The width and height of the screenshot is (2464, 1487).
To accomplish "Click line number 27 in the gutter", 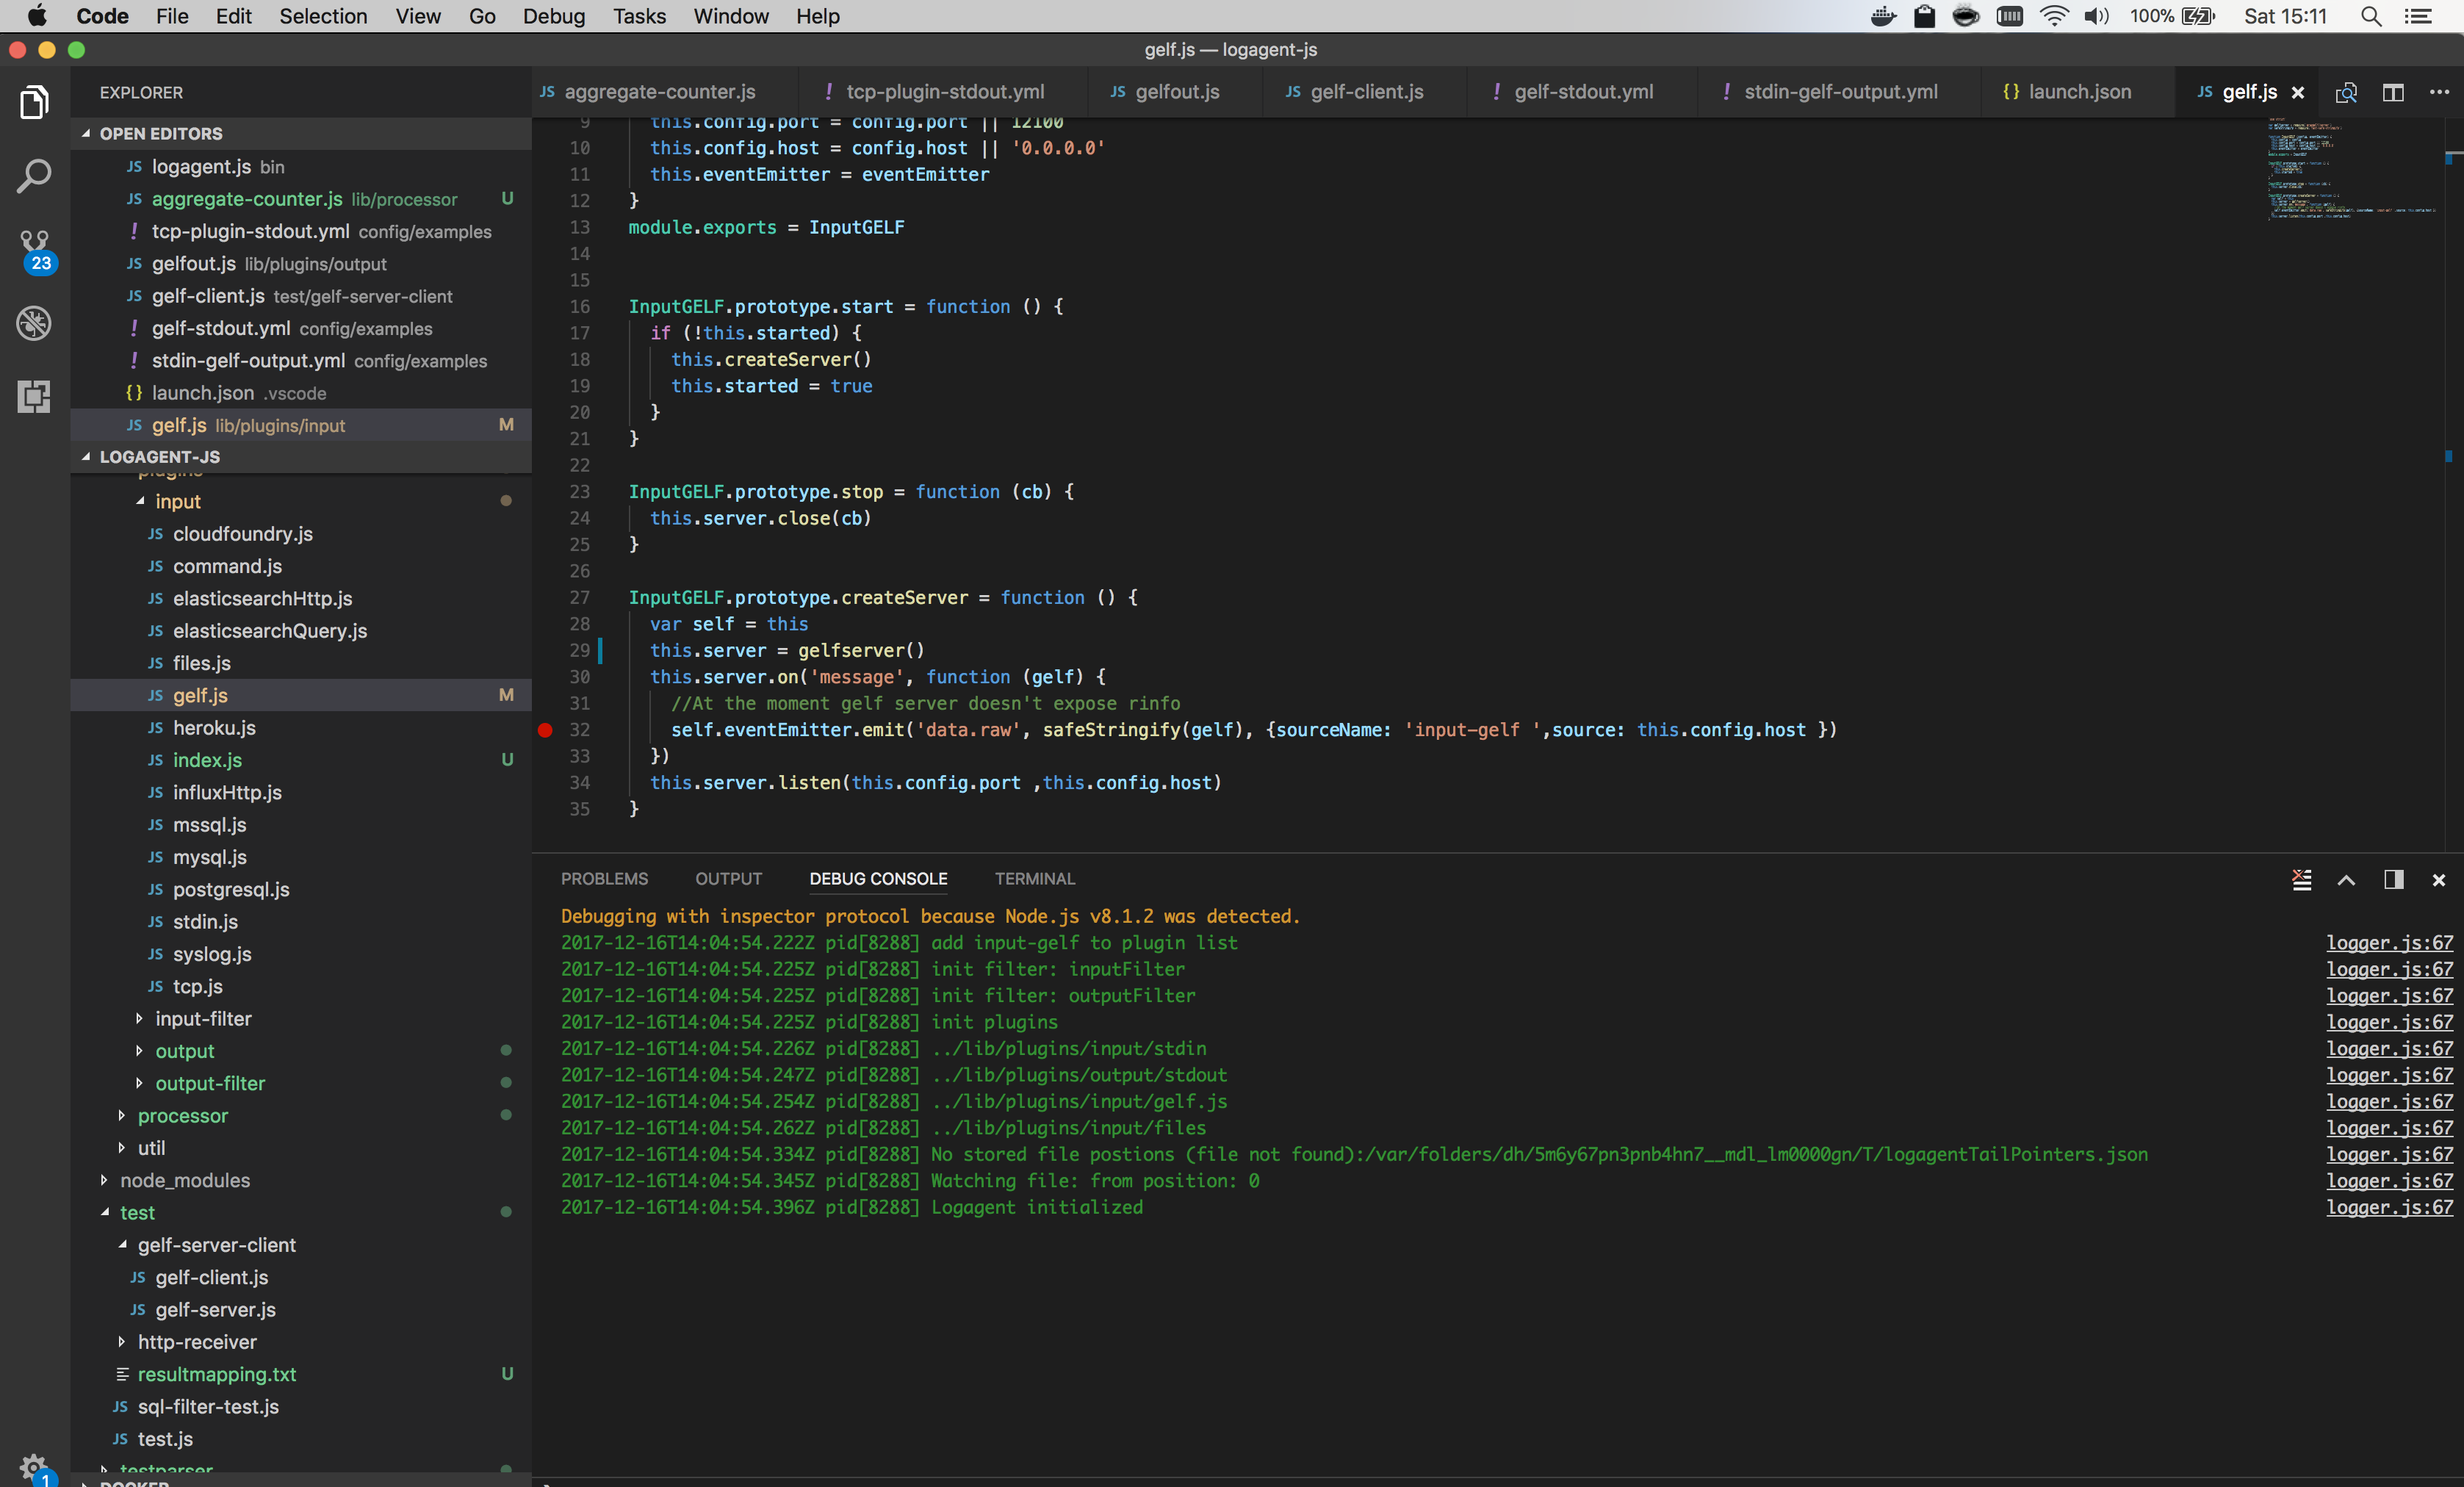I will [x=580, y=597].
